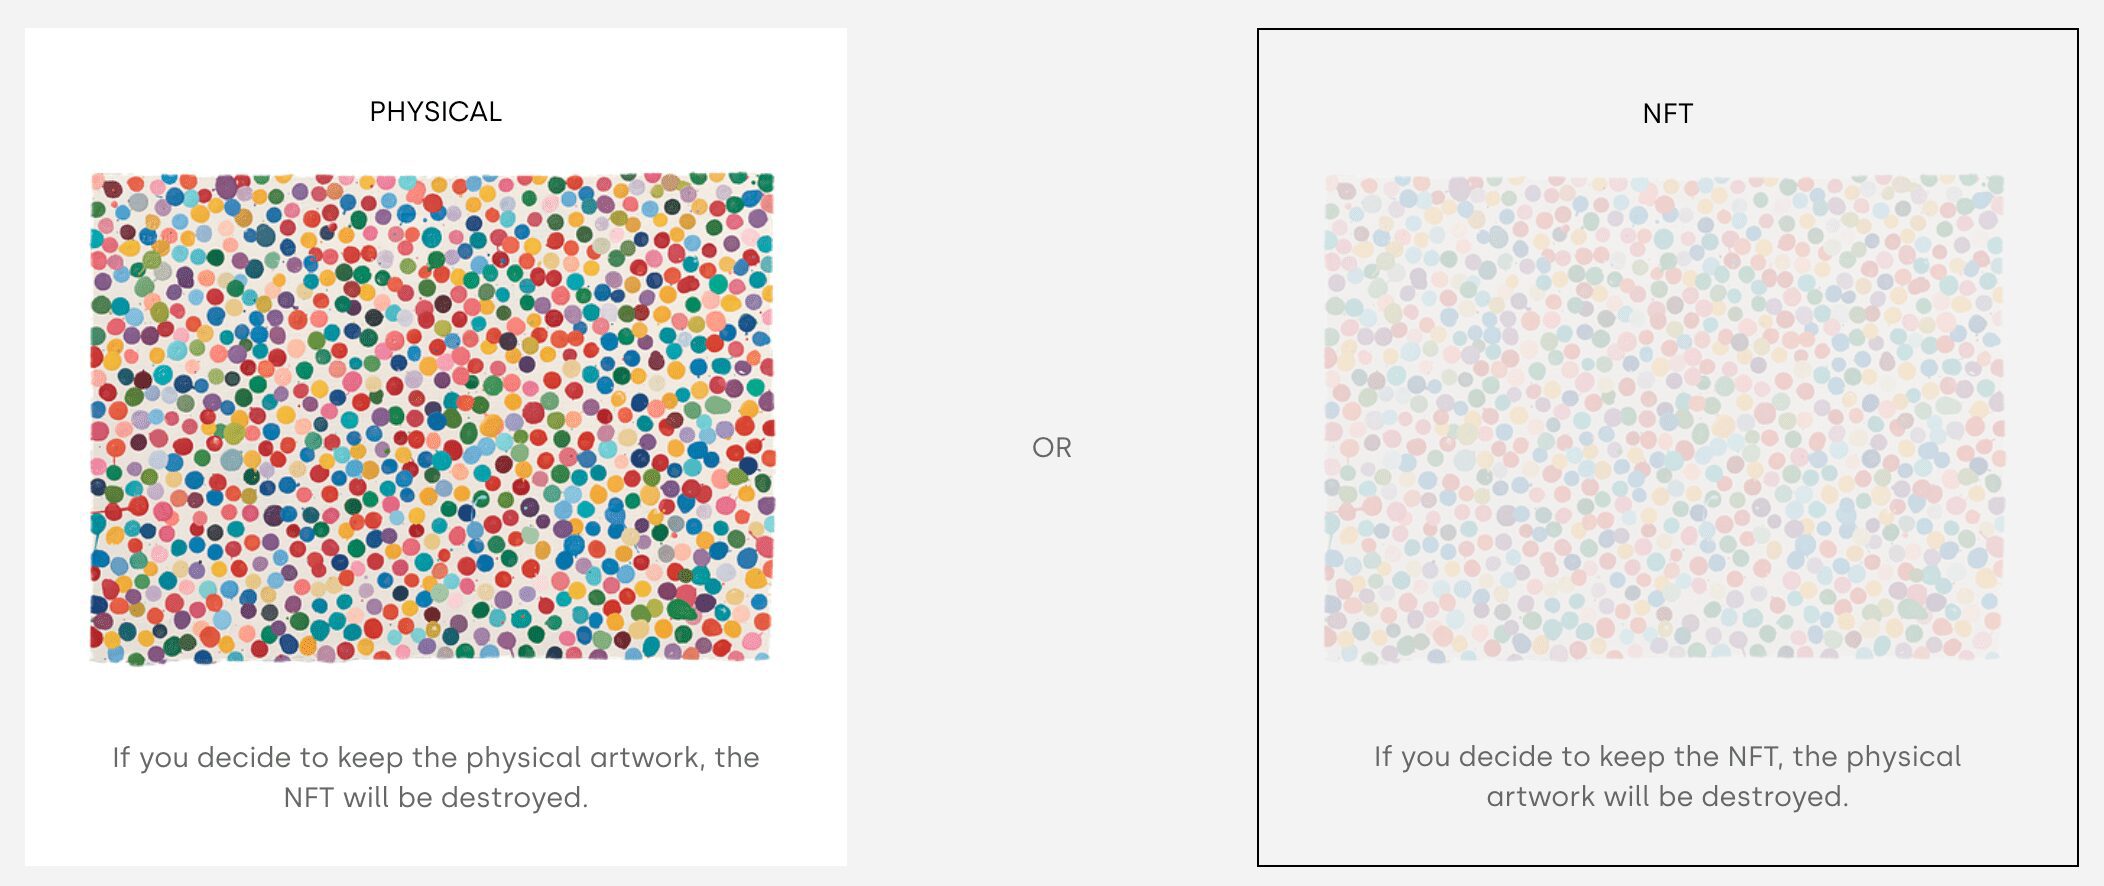Click the 'NFT will be destroyed.' line
Viewport: 2104px width, 886px height.
[x=436, y=798]
